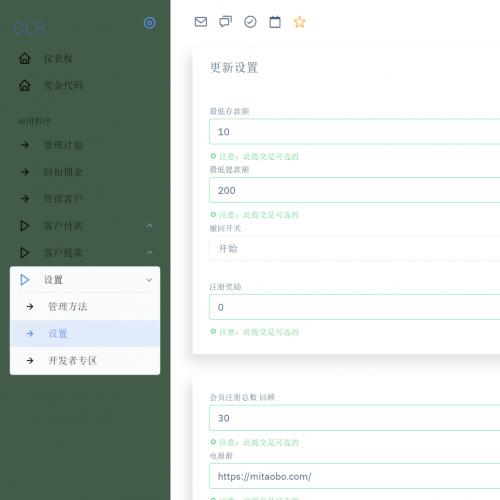Click the yellow star favorites icon

(x=299, y=22)
